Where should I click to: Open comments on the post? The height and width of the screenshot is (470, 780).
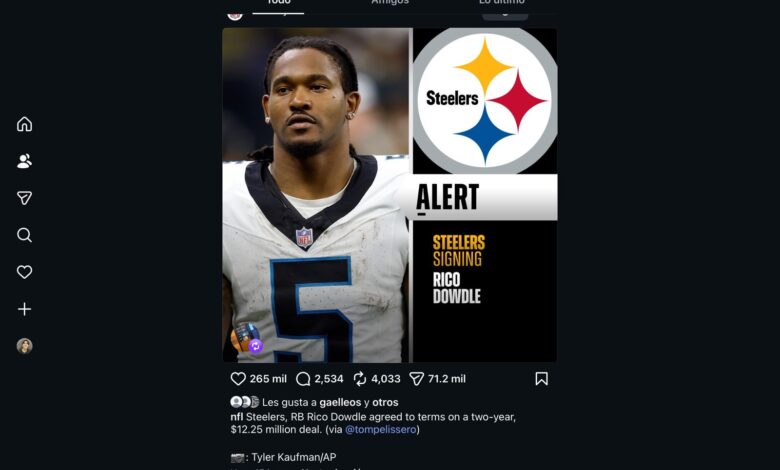click(303, 379)
